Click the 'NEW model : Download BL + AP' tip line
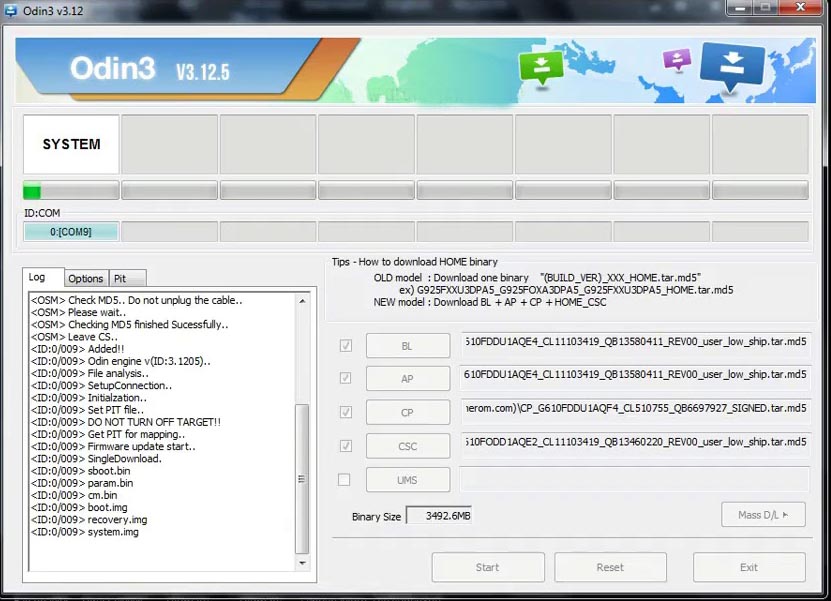The image size is (831, 601). (490, 302)
